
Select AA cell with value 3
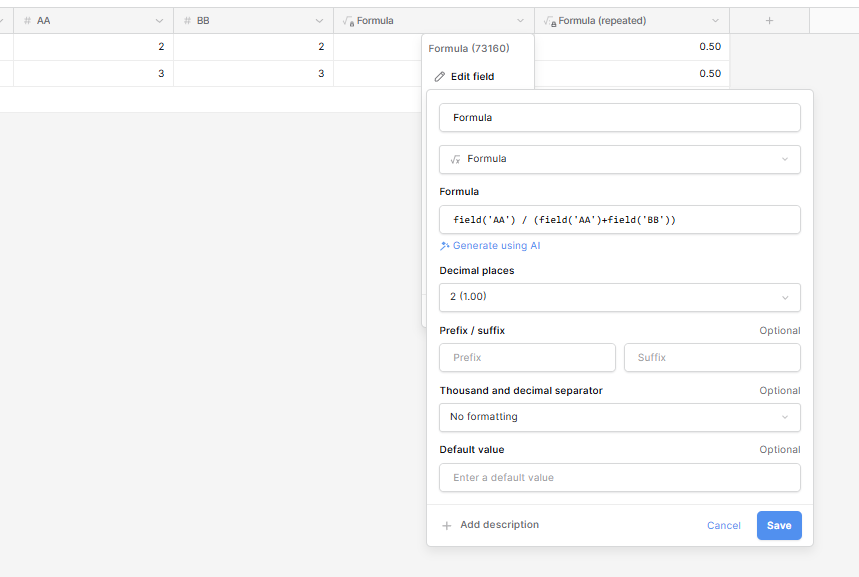tap(93, 73)
